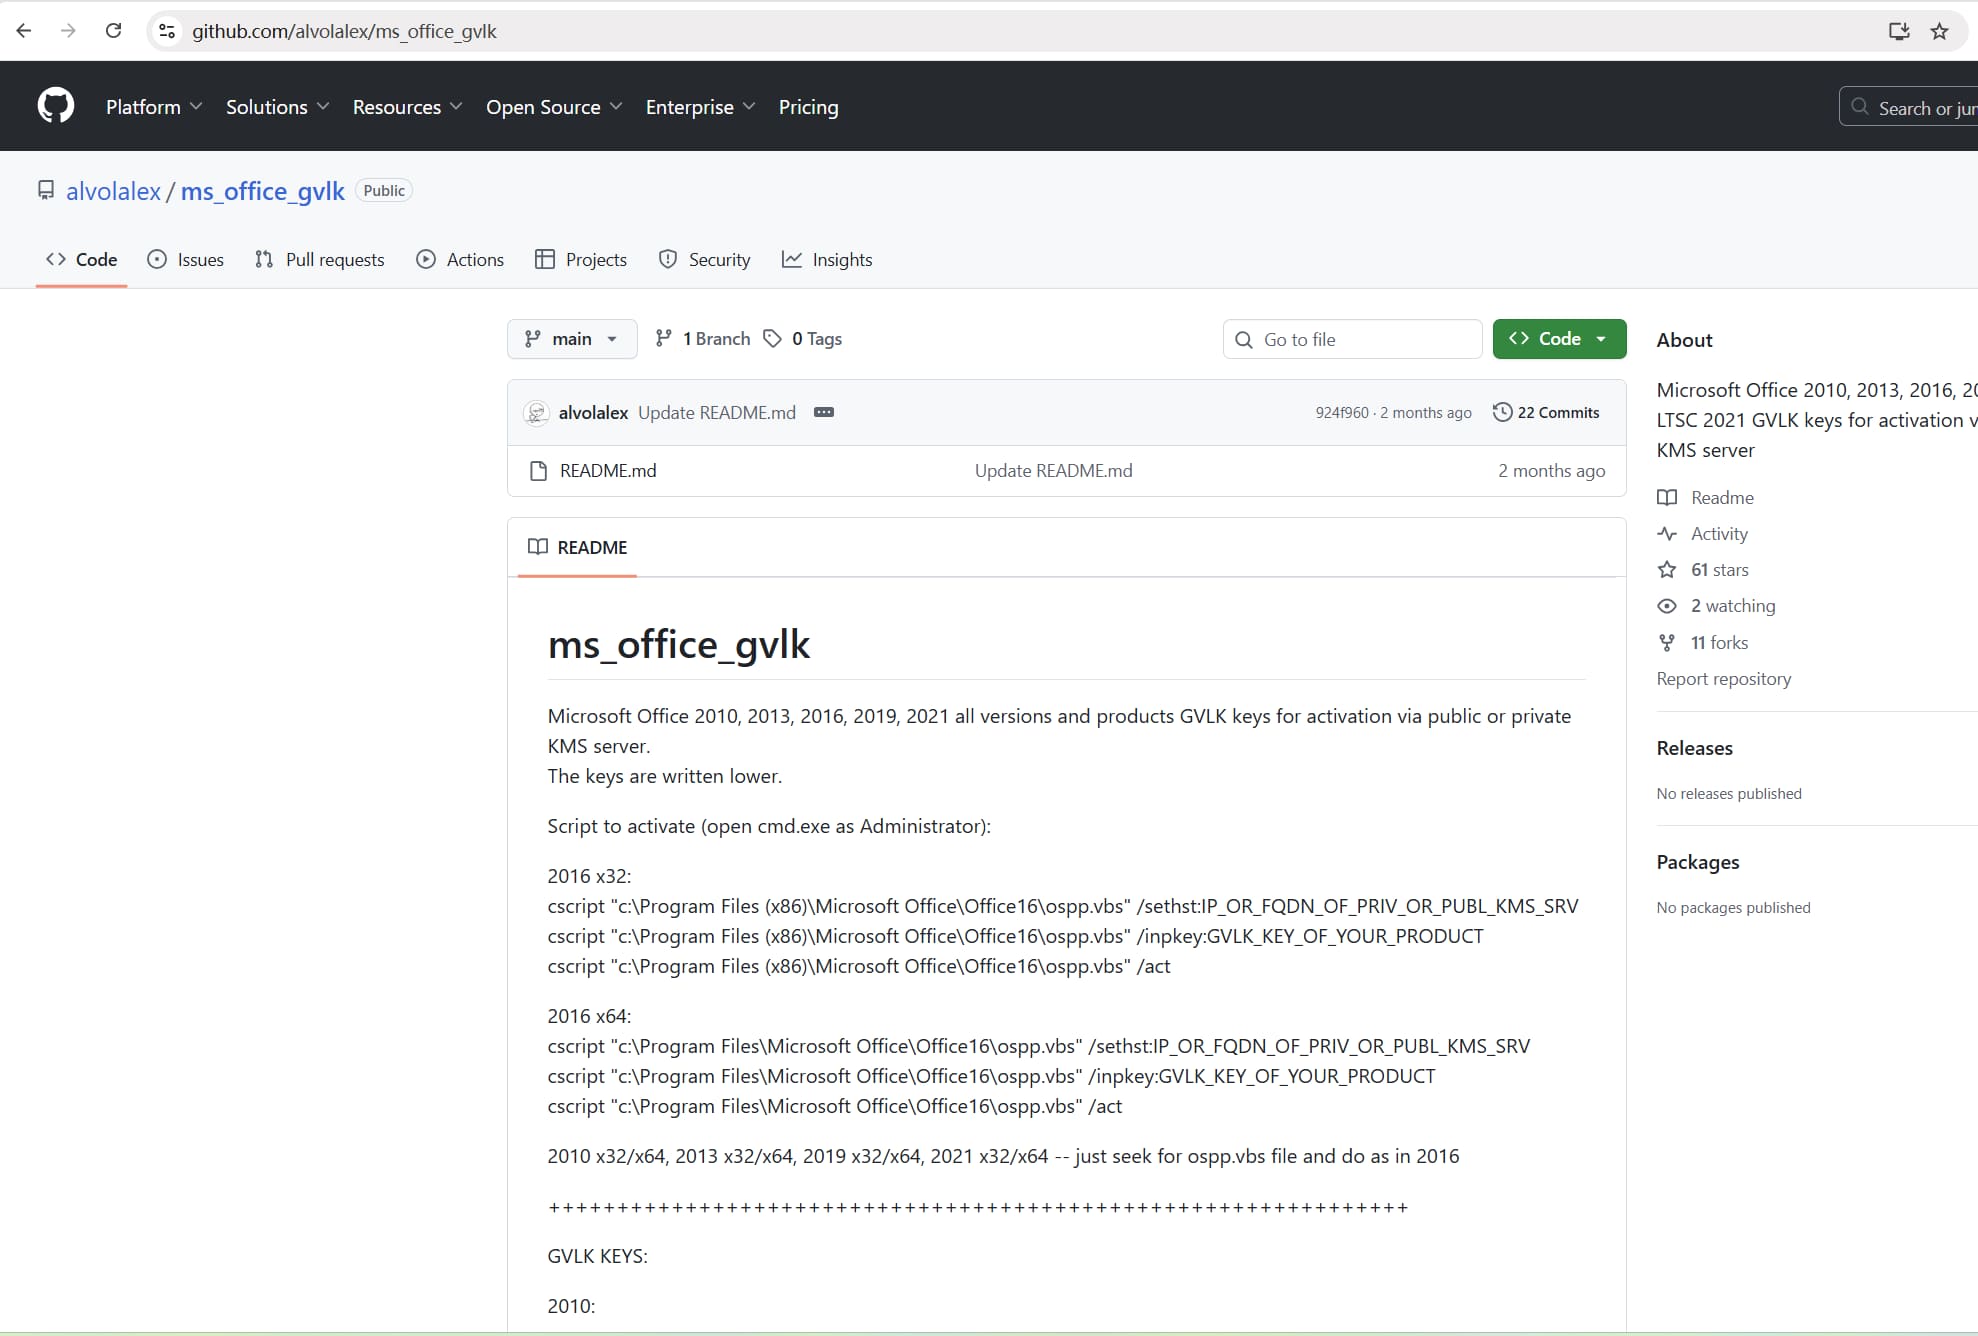Image resolution: width=1978 pixels, height=1336 pixels.
Task: Switch to the Projects tab
Action: pos(580,259)
